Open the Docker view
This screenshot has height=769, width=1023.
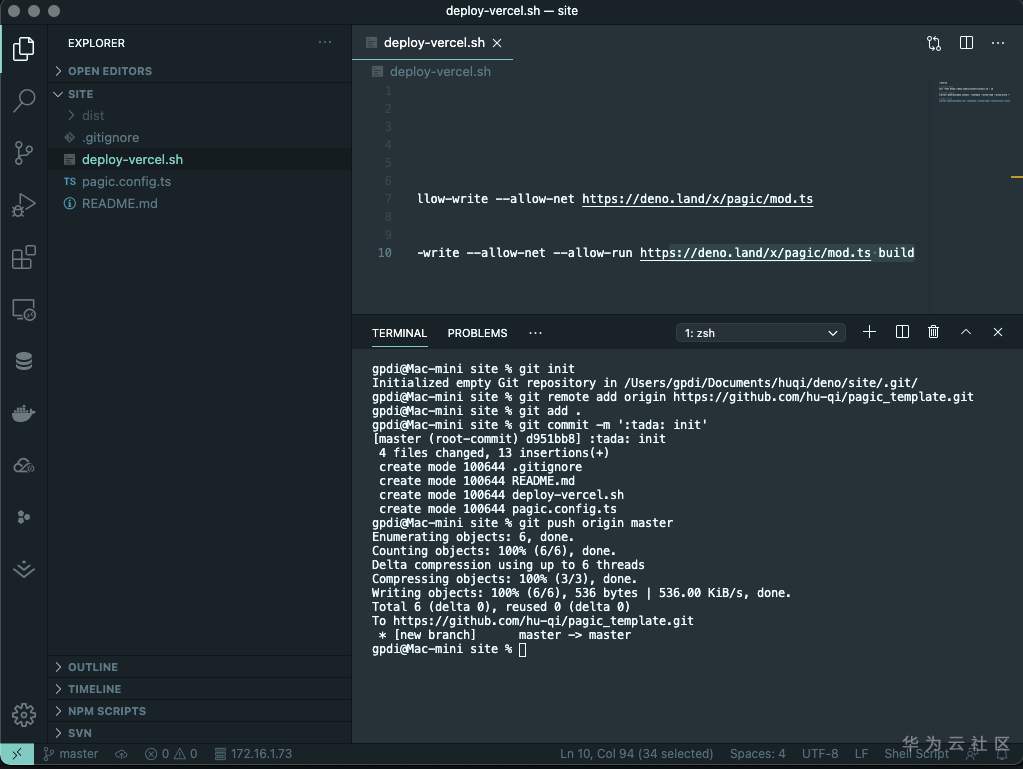pyautogui.click(x=23, y=413)
